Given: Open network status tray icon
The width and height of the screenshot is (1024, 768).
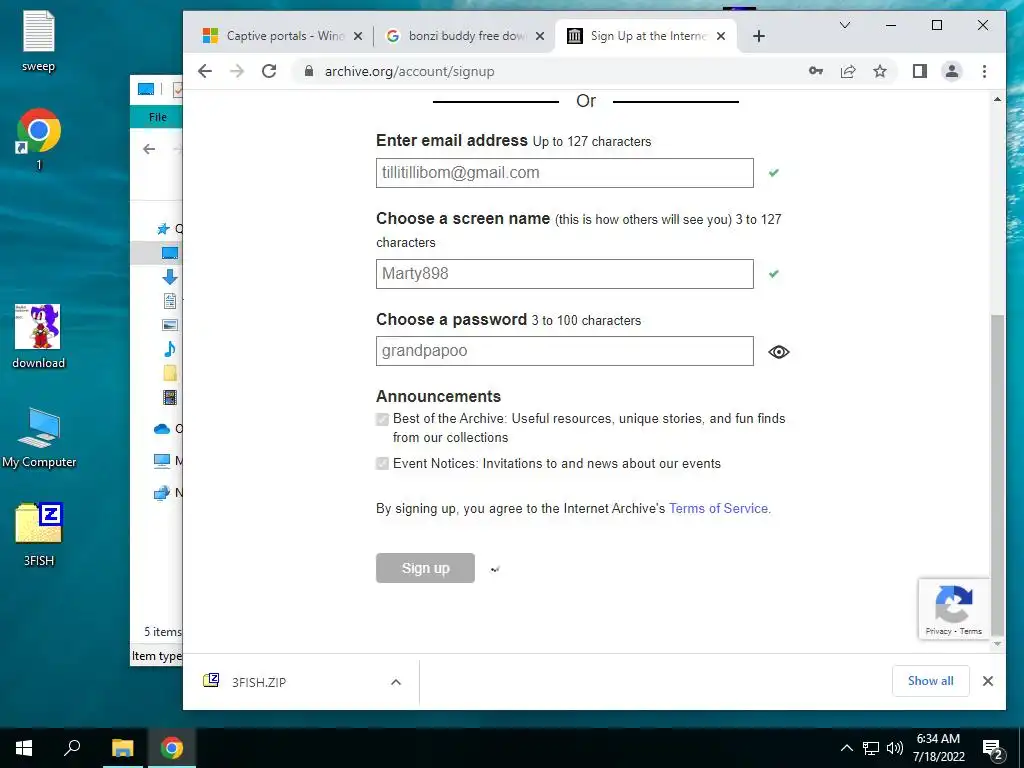Looking at the screenshot, I should coord(871,748).
